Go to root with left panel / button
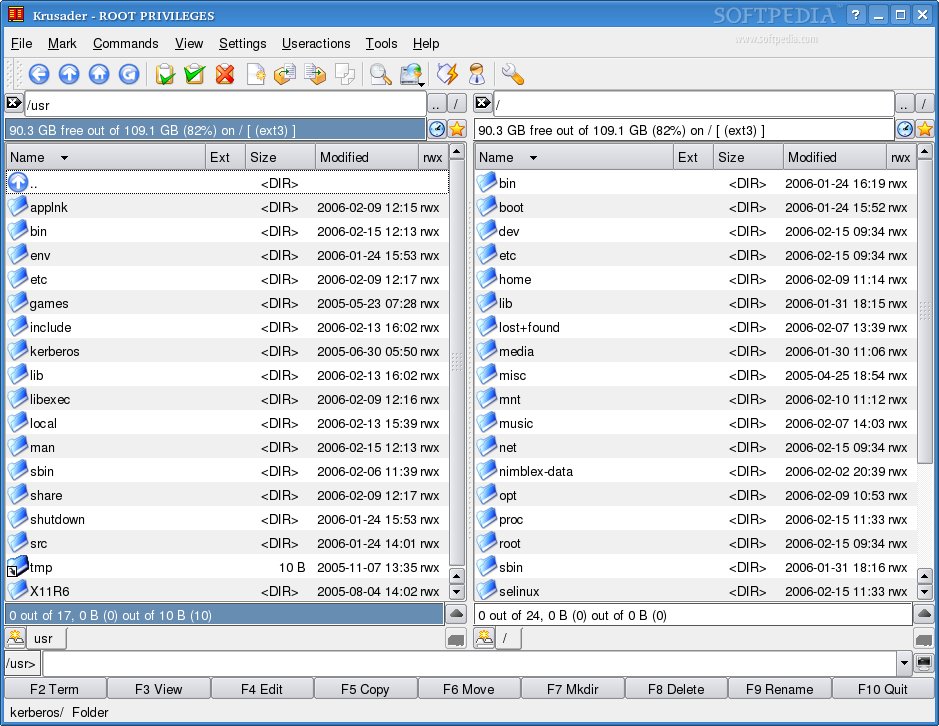The image size is (939, 726). click(x=456, y=104)
